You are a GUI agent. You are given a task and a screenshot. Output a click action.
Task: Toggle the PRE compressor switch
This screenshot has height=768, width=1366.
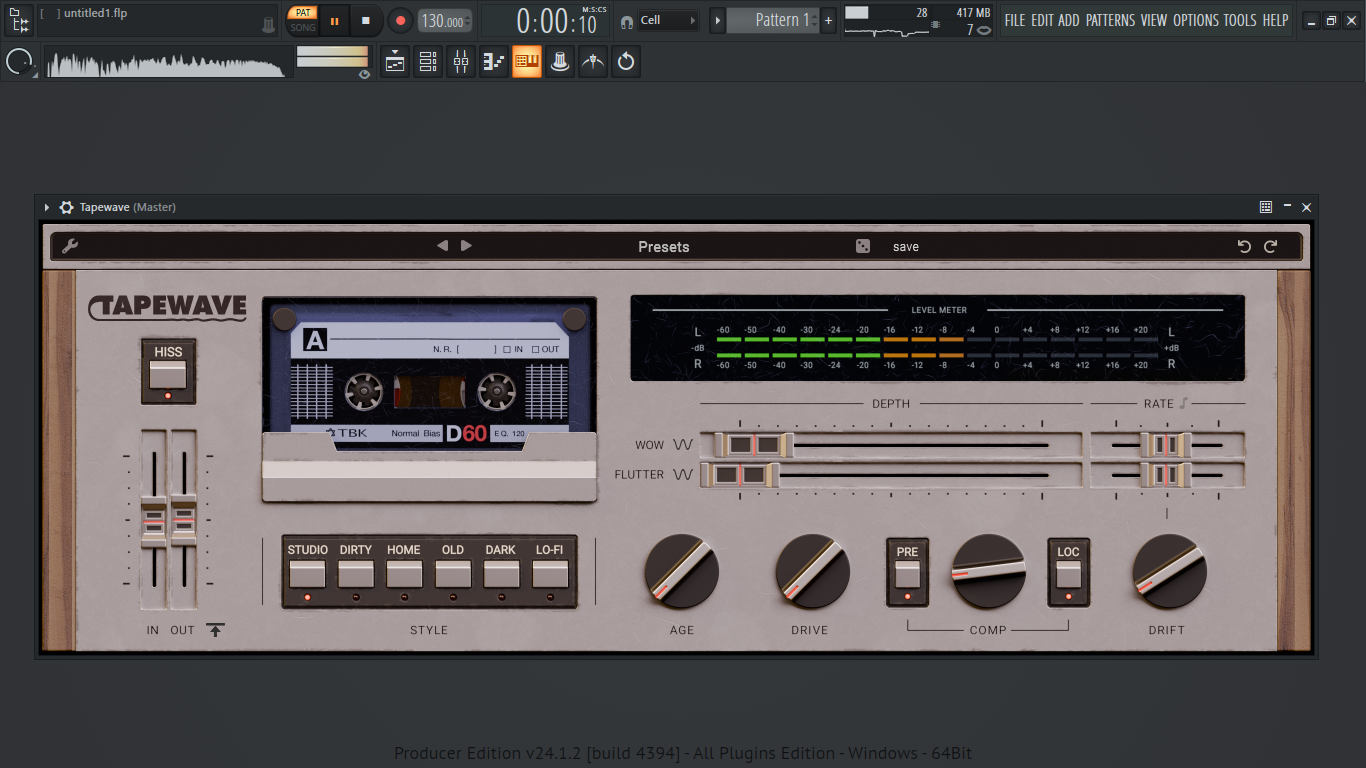tap(907, 574)
